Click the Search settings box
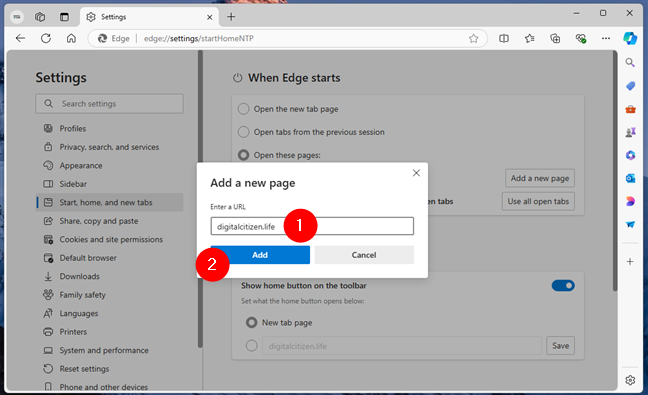Screen dimensions: 648x395 tap(110, 104)
